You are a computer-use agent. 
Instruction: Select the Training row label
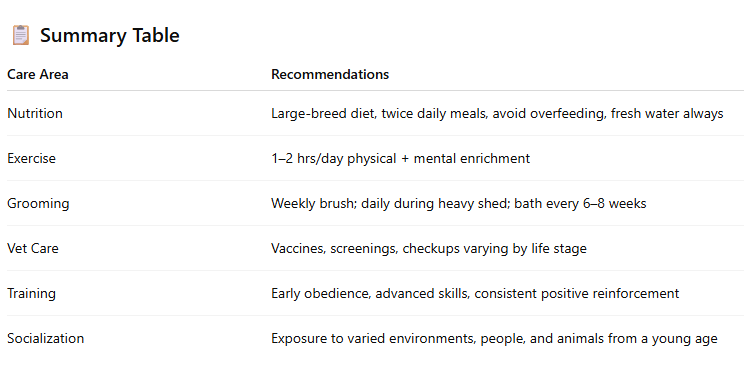click(x=31, y=293)
